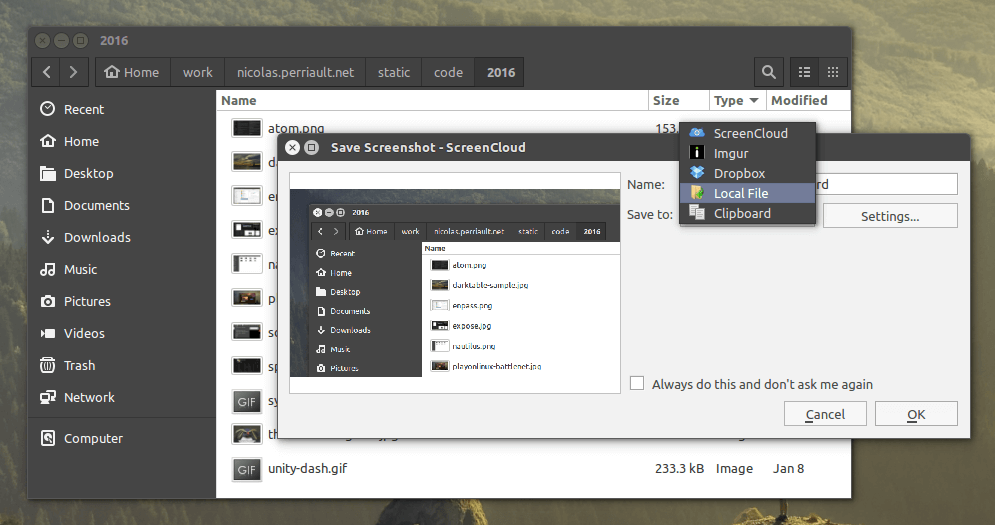Cancel the Save Screenshot dialog
The width and height of the screenshot is (995, 525).
[825, 415]
